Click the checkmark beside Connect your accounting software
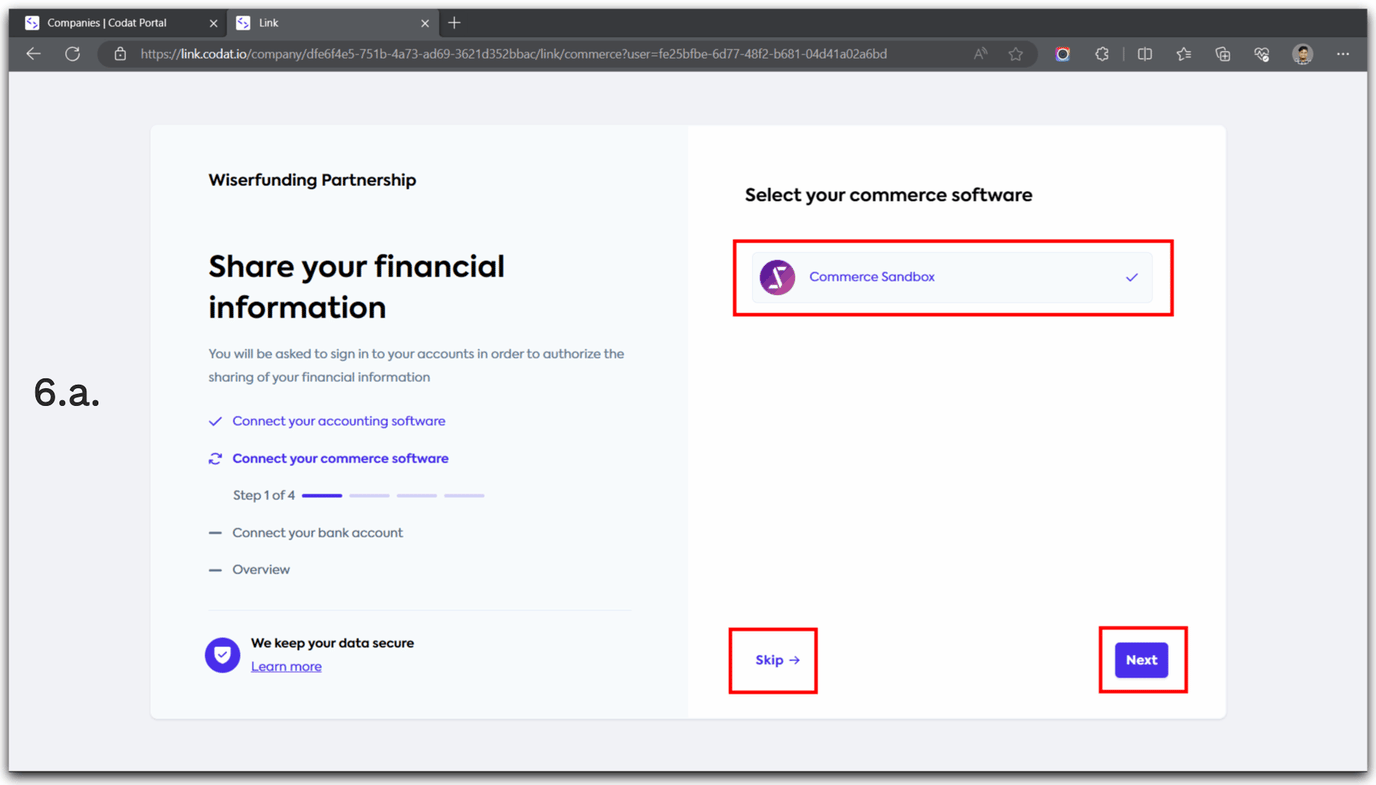Viewport: 1376px width, 785px height. (x=214, y=421)
